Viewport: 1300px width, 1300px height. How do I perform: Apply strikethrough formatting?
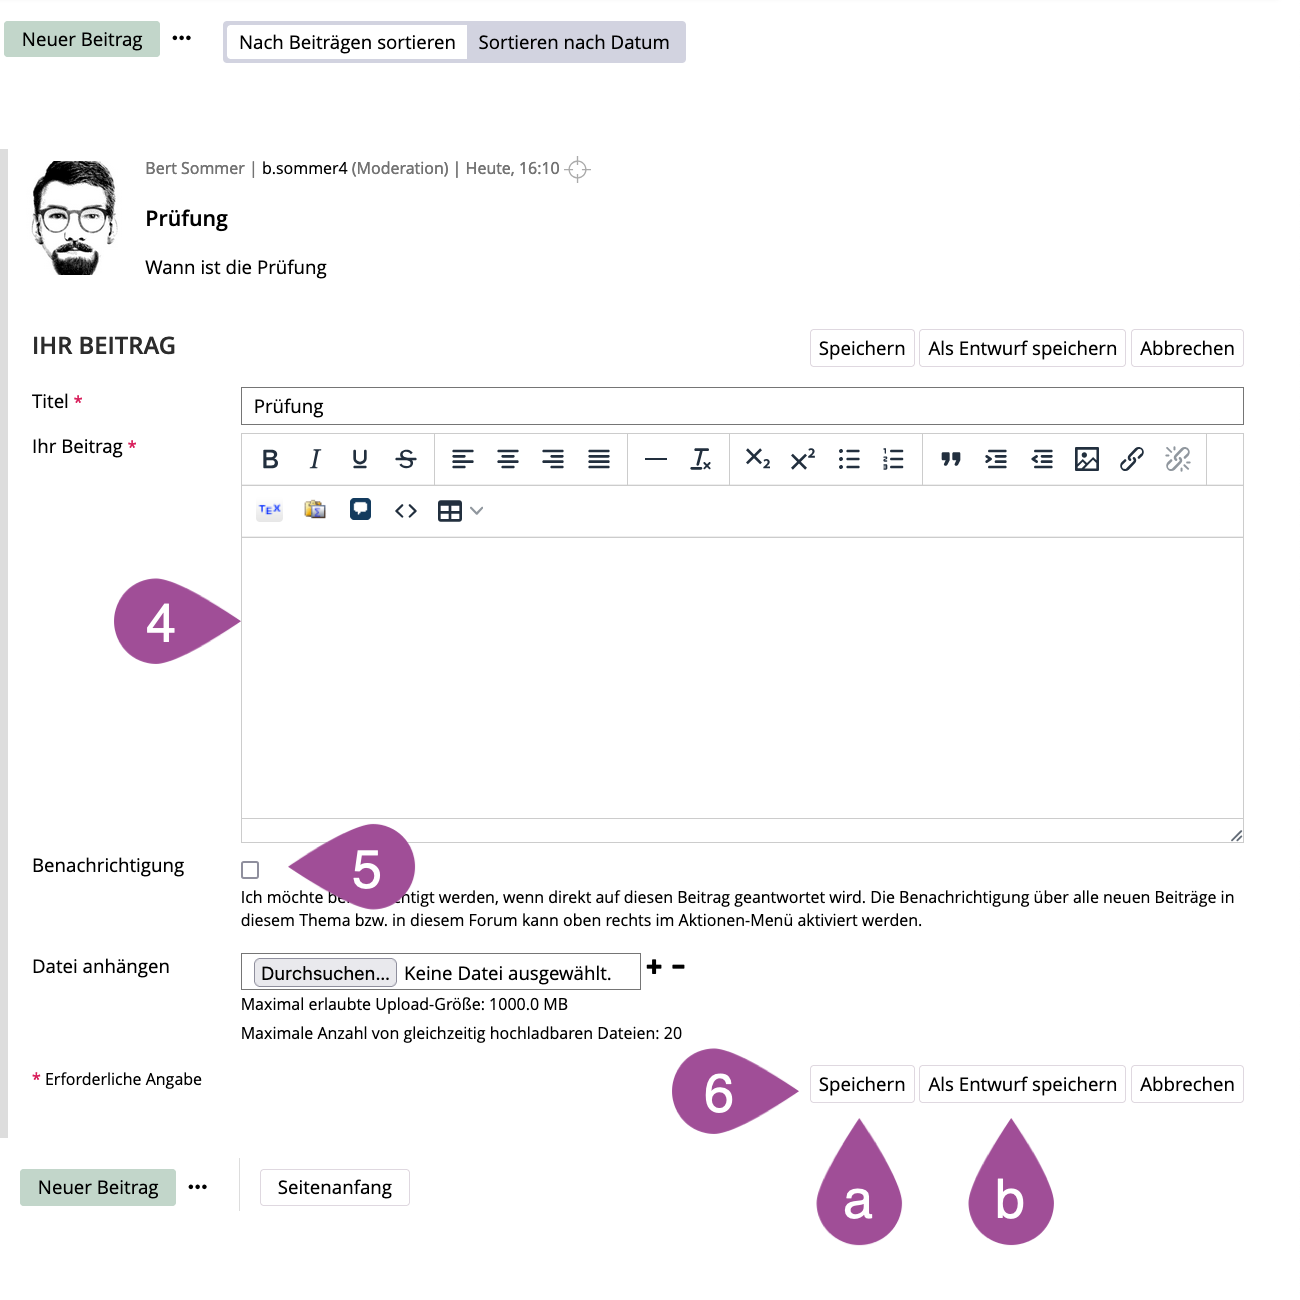click(405, 459)
